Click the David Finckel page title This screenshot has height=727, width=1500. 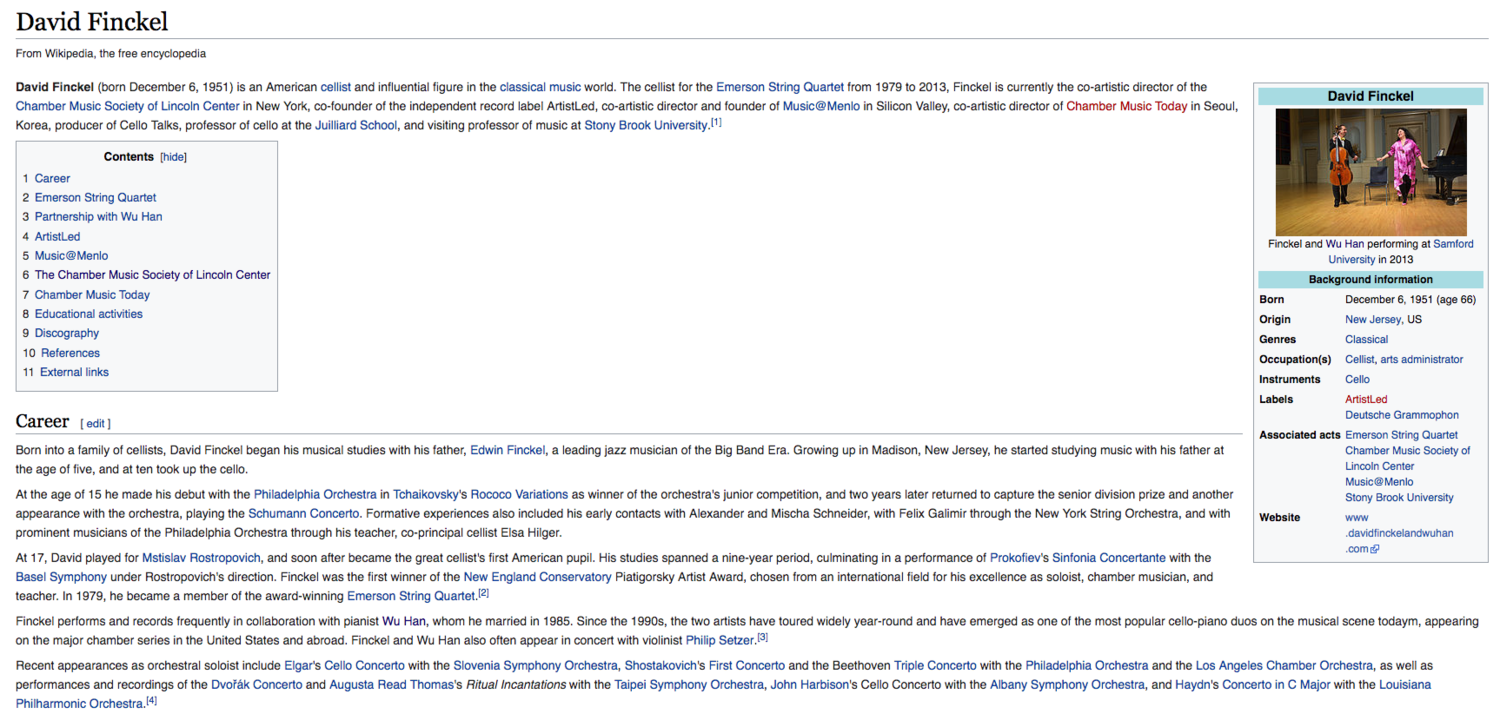pos(92,21)
